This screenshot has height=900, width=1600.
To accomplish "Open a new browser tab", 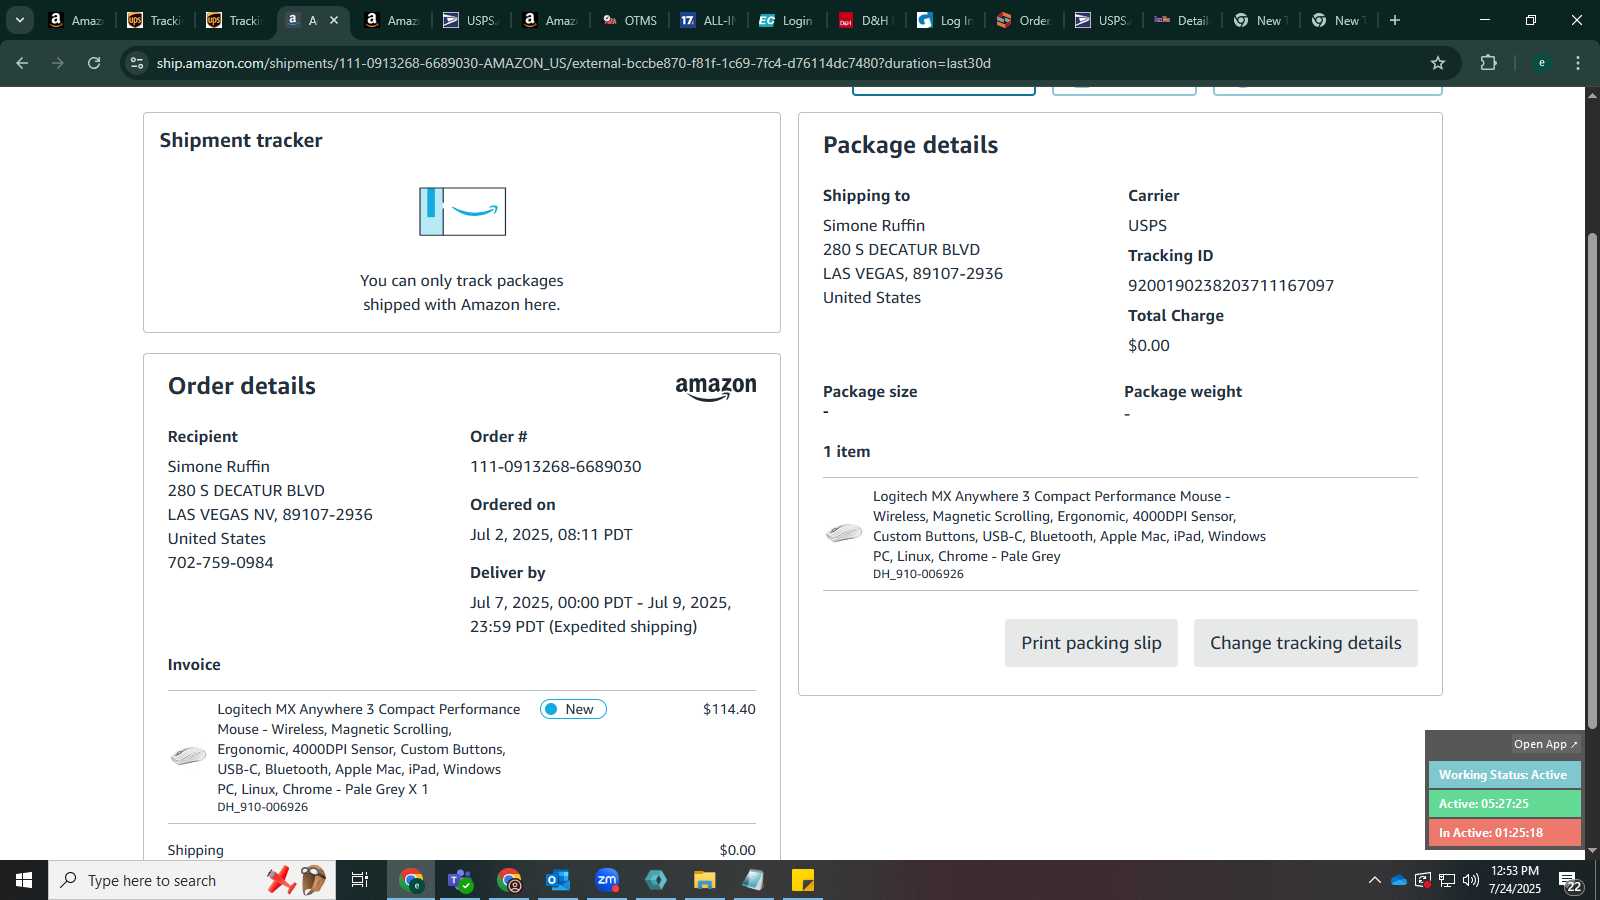I will 1395,20.
